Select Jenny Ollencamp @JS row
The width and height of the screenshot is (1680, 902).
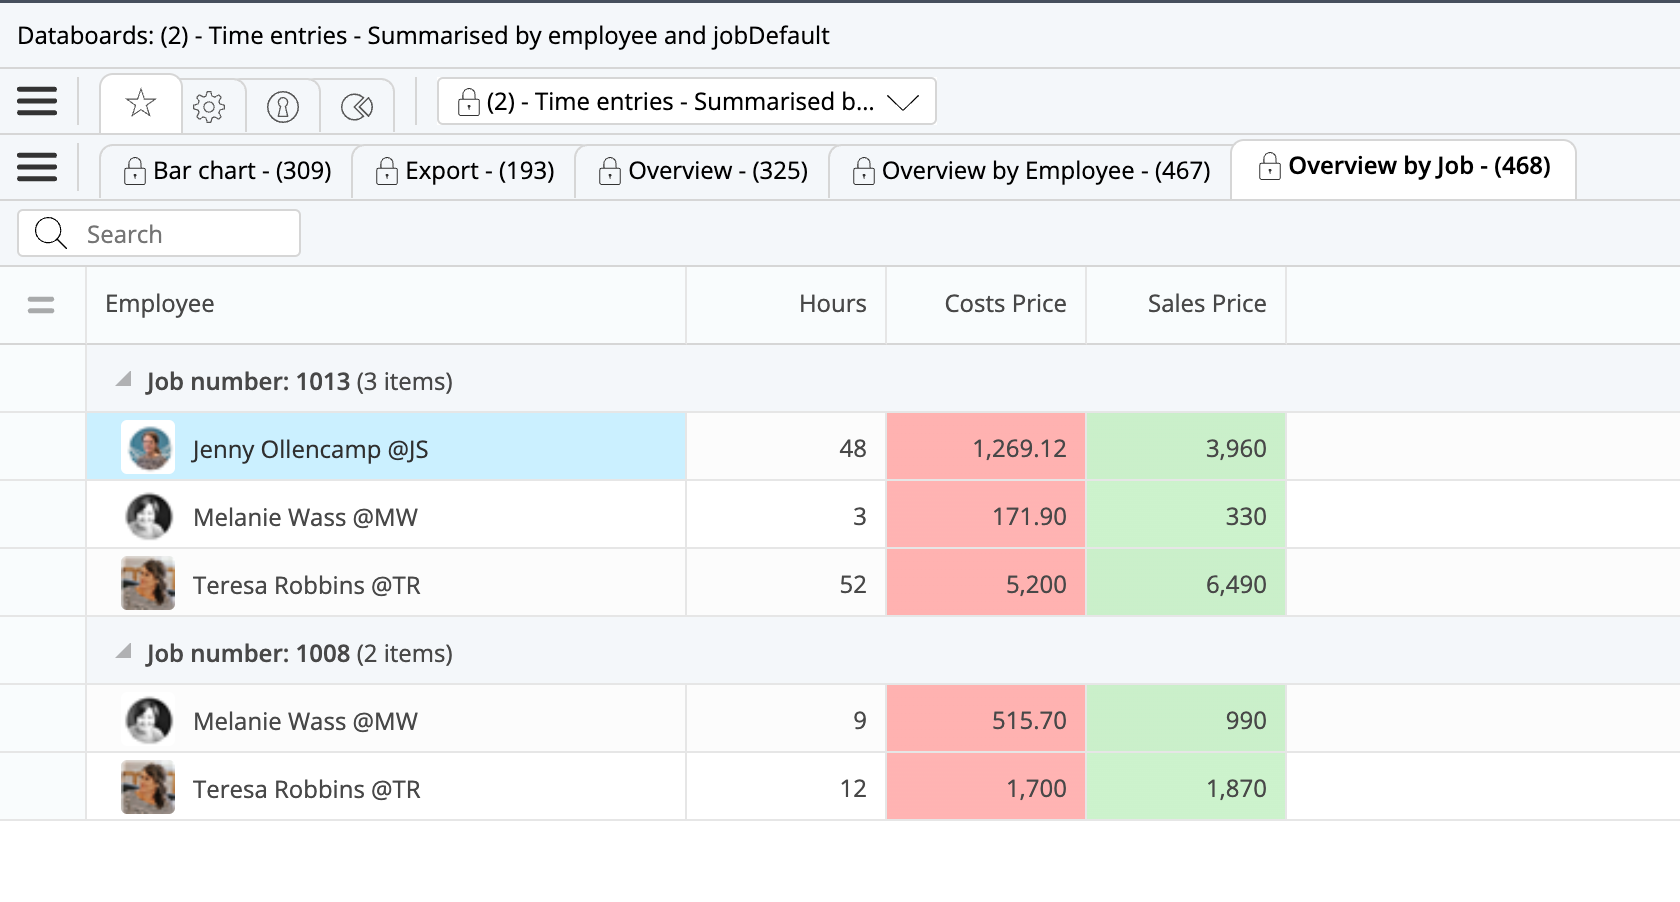point(386,447)
